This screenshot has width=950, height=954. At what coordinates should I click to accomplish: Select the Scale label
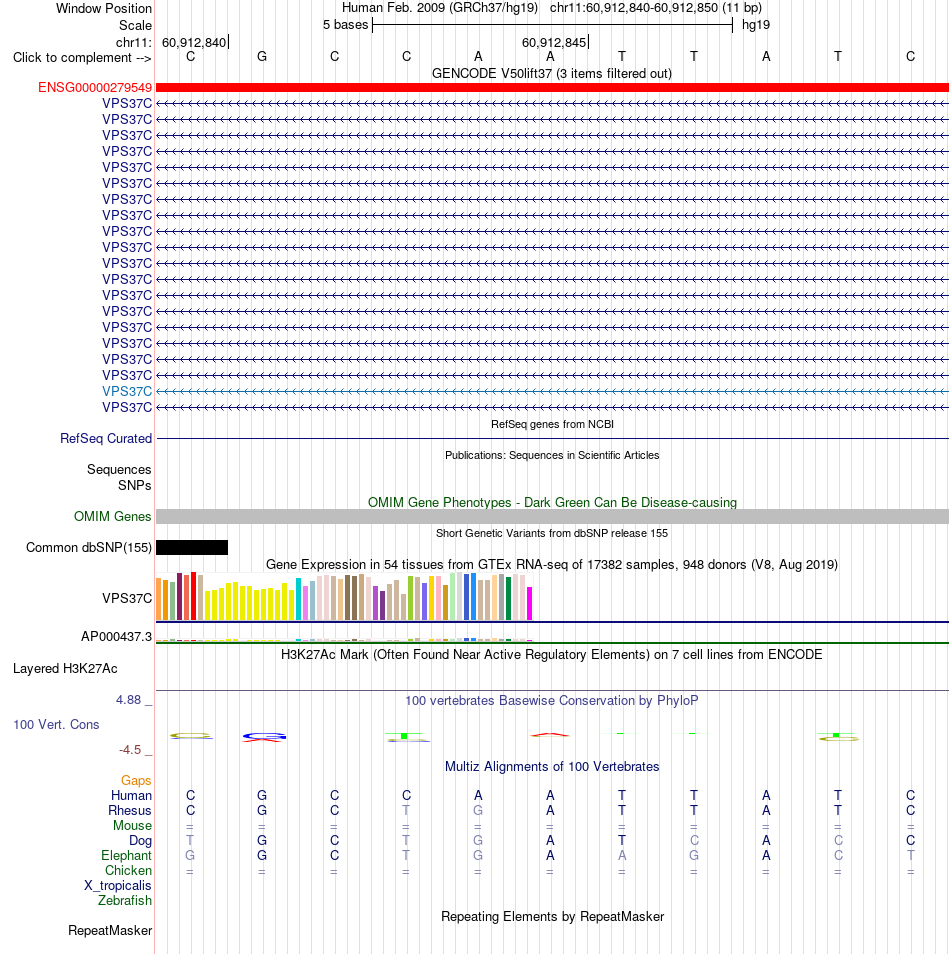135,26
